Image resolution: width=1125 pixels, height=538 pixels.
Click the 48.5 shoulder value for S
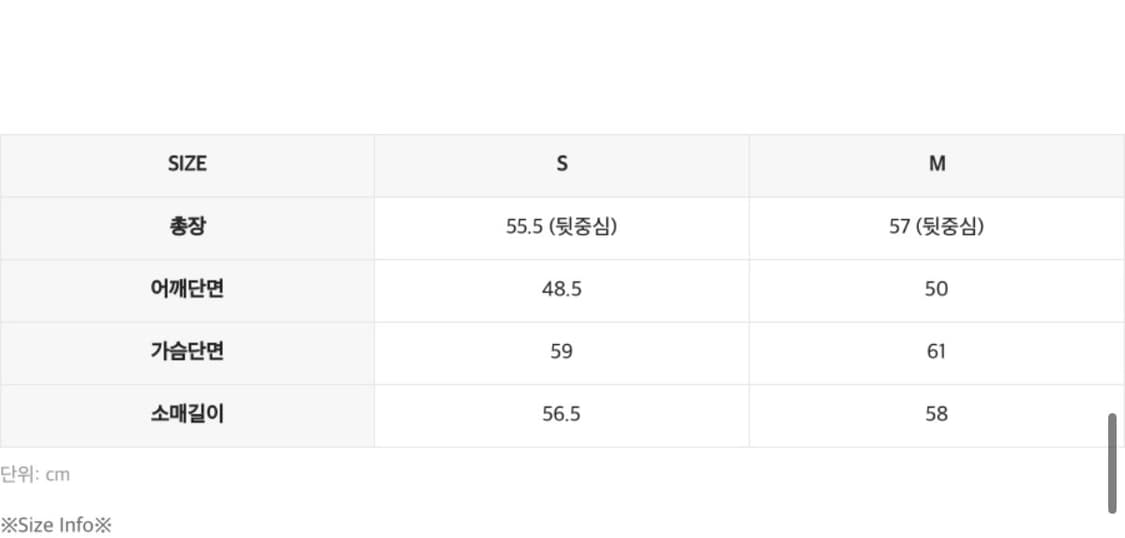(x=561, y=289)
